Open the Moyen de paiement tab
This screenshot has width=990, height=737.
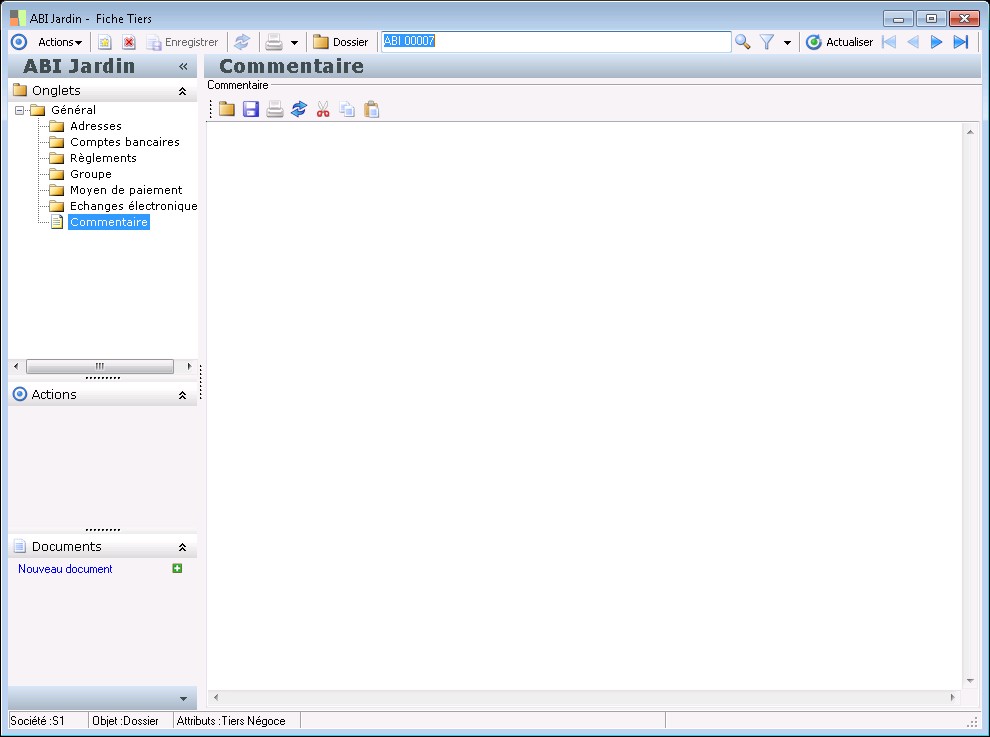[126, 190]
